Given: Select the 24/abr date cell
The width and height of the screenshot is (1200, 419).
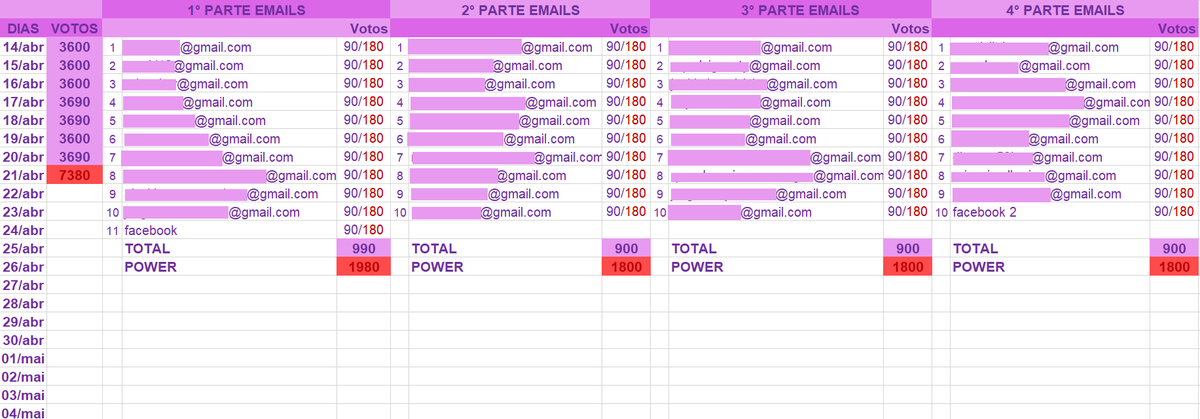Looking at the screenshot, I should pos(23,231).
